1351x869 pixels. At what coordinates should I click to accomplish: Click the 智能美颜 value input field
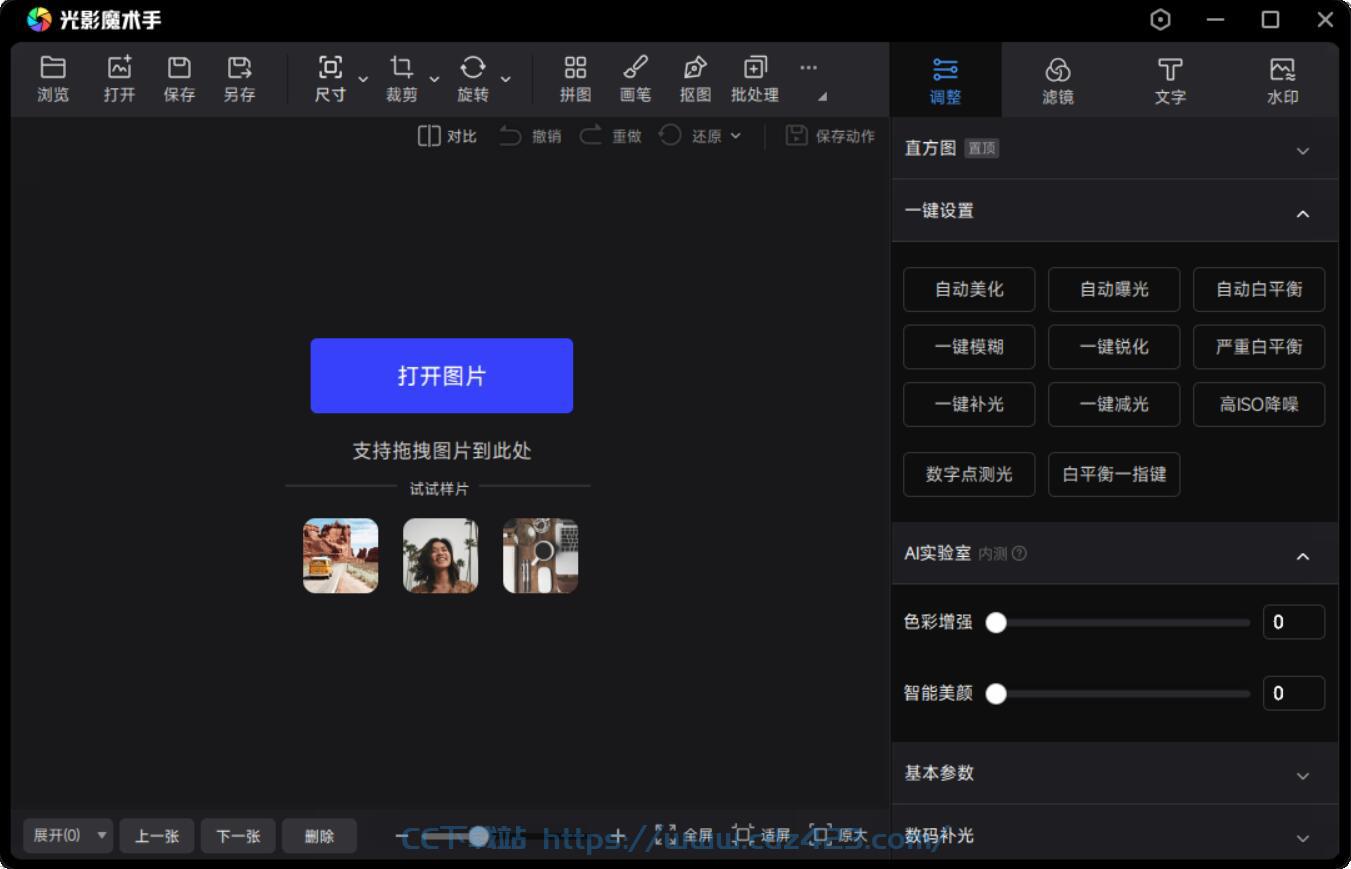[x=1294, y=693]
